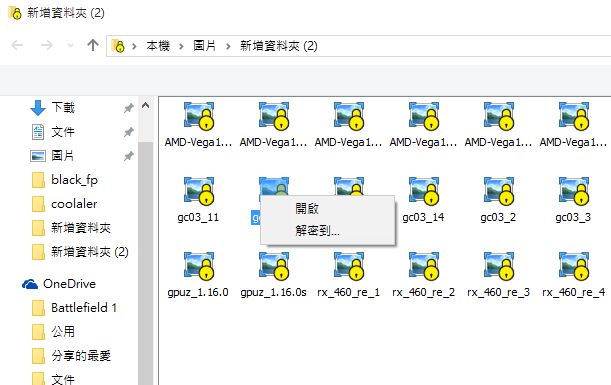Click the gc03_3 file name label
This screenshot has height=385, width=611.
click(573, 217)
